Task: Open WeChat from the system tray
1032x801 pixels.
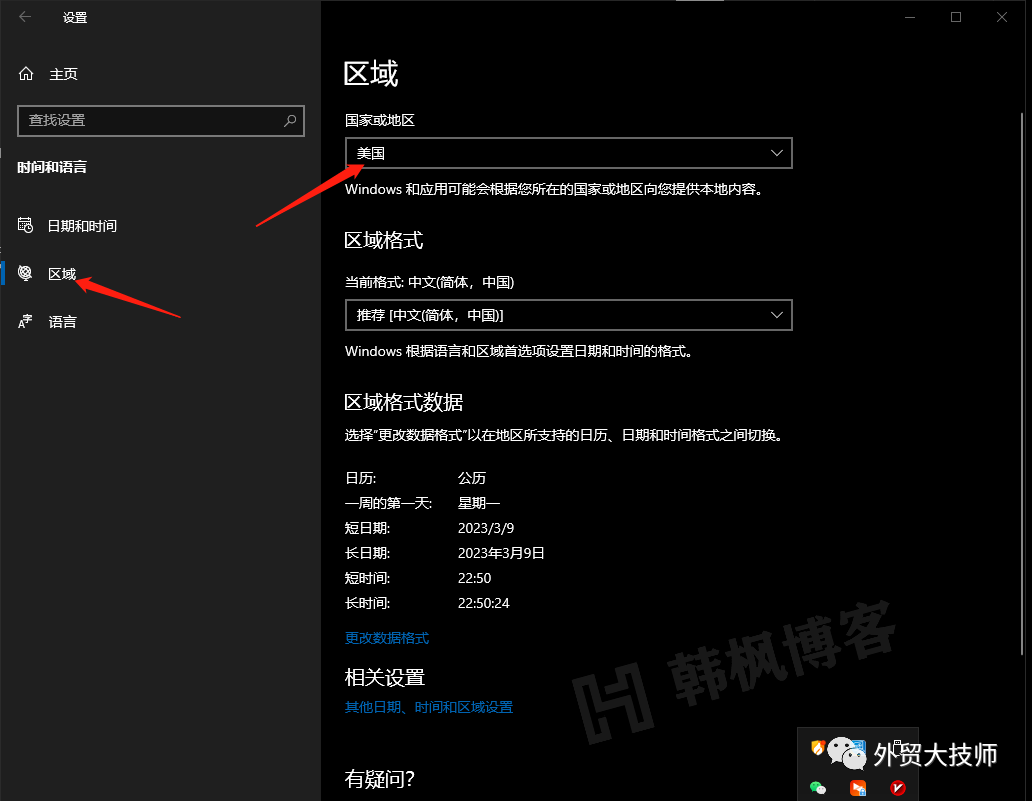Action: pyautogui.click(x=846, y=752)
